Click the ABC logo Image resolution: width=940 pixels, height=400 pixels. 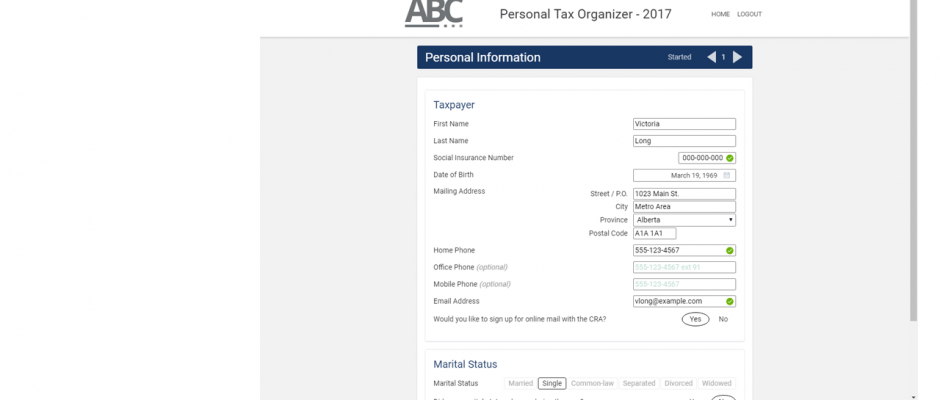click(433, 14)
